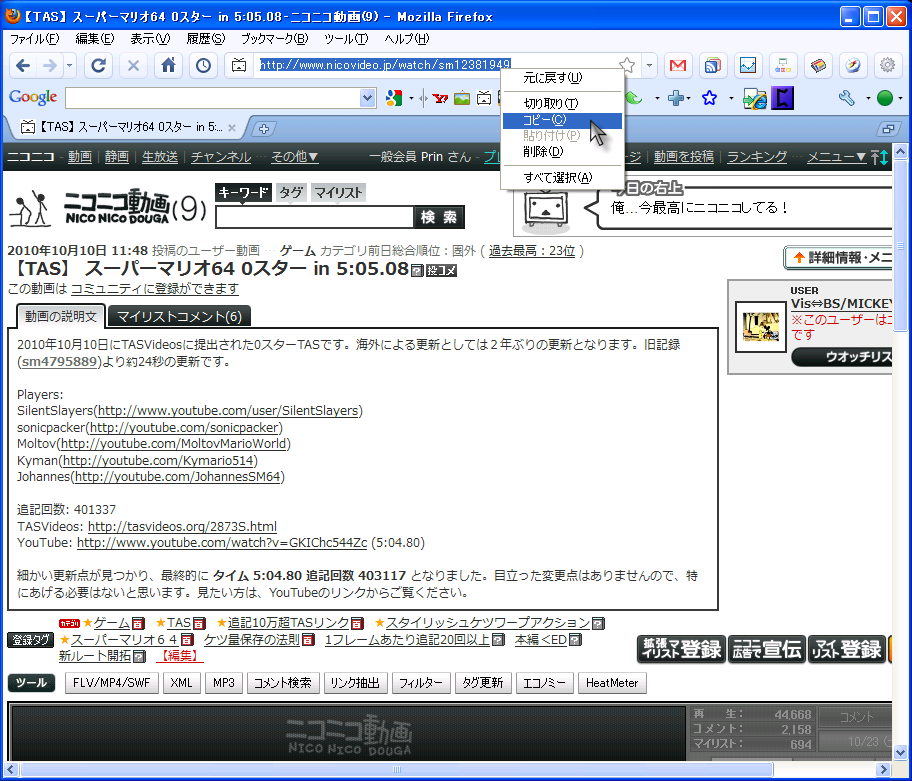Screen dimensions: 912x781
Task: Click the Reload page toolbar button
Action: [98, 66]
